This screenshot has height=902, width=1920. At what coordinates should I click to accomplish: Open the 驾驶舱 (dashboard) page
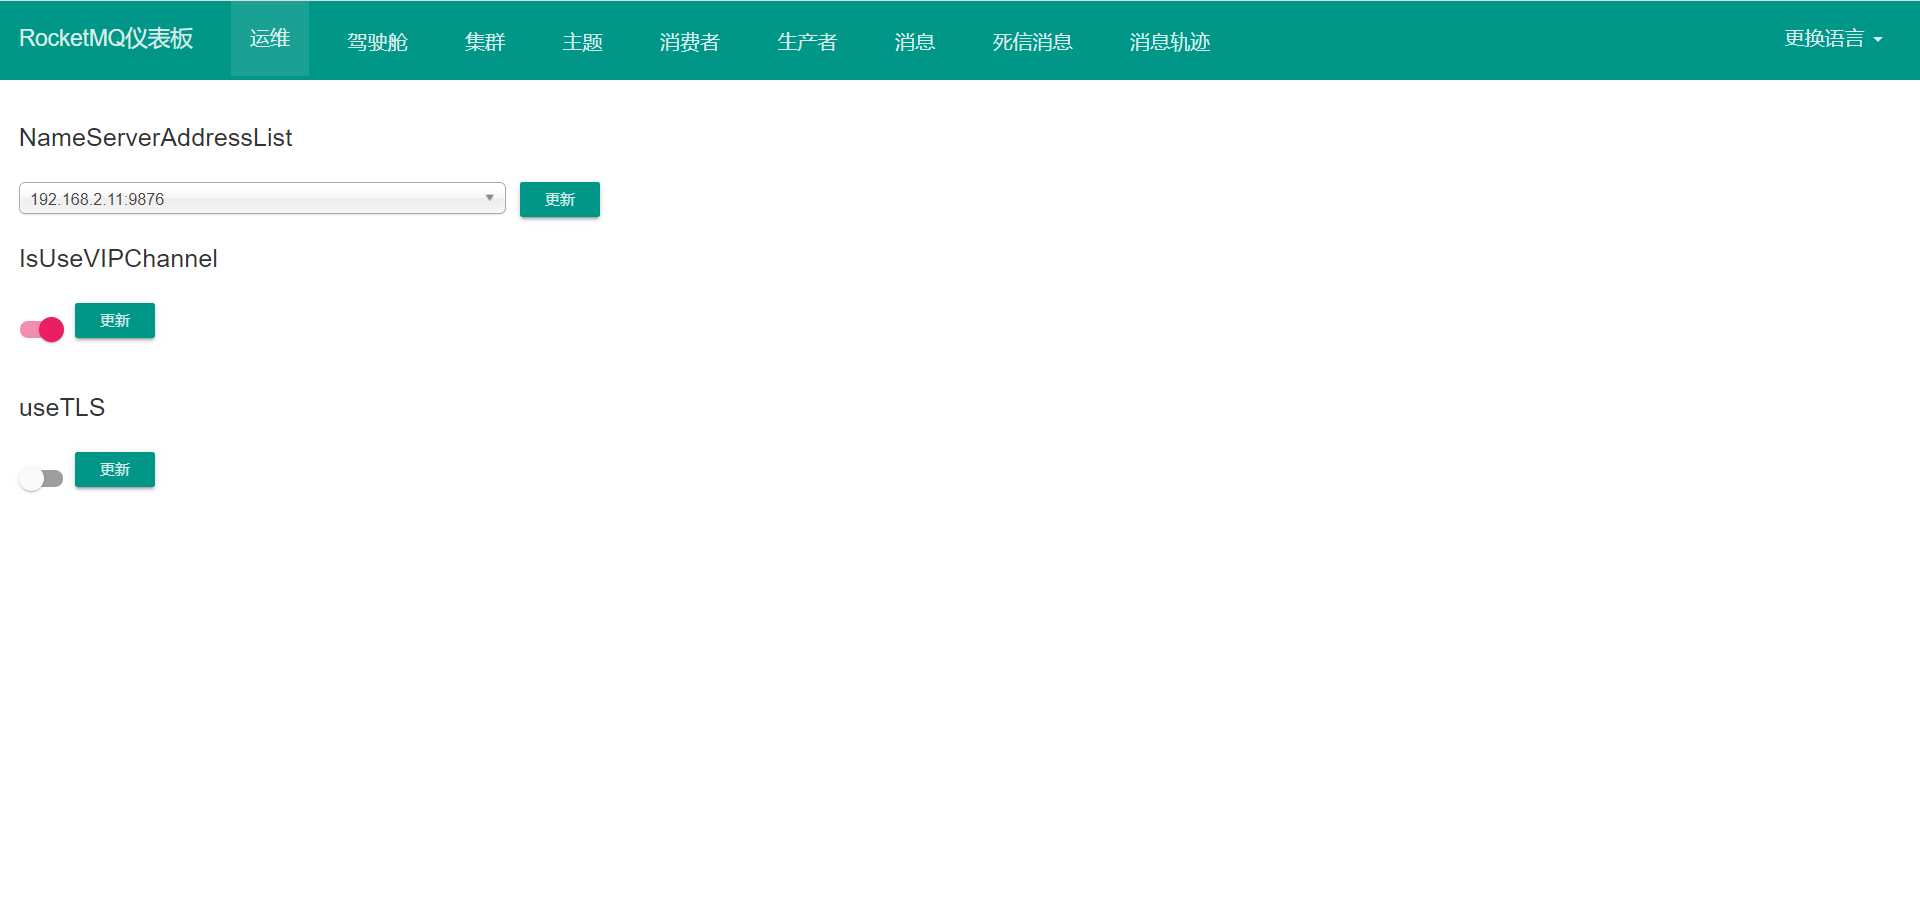click(x=377, y=41)
